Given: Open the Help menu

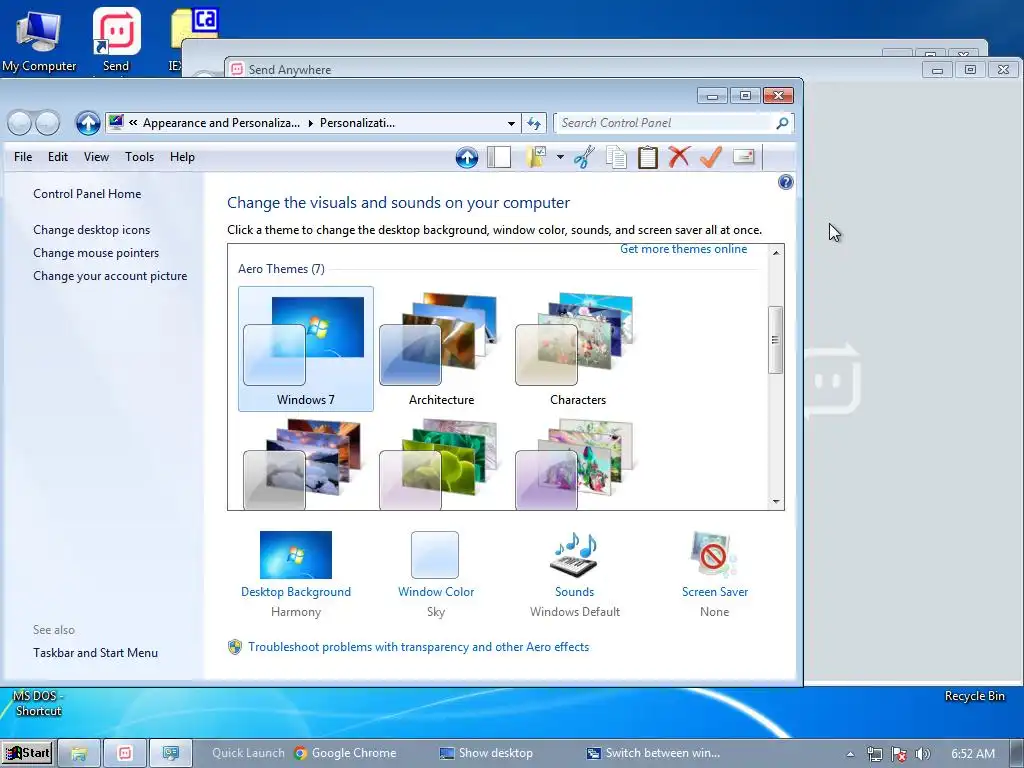Looking at the screenshot, I should click(x=182, y=157).
